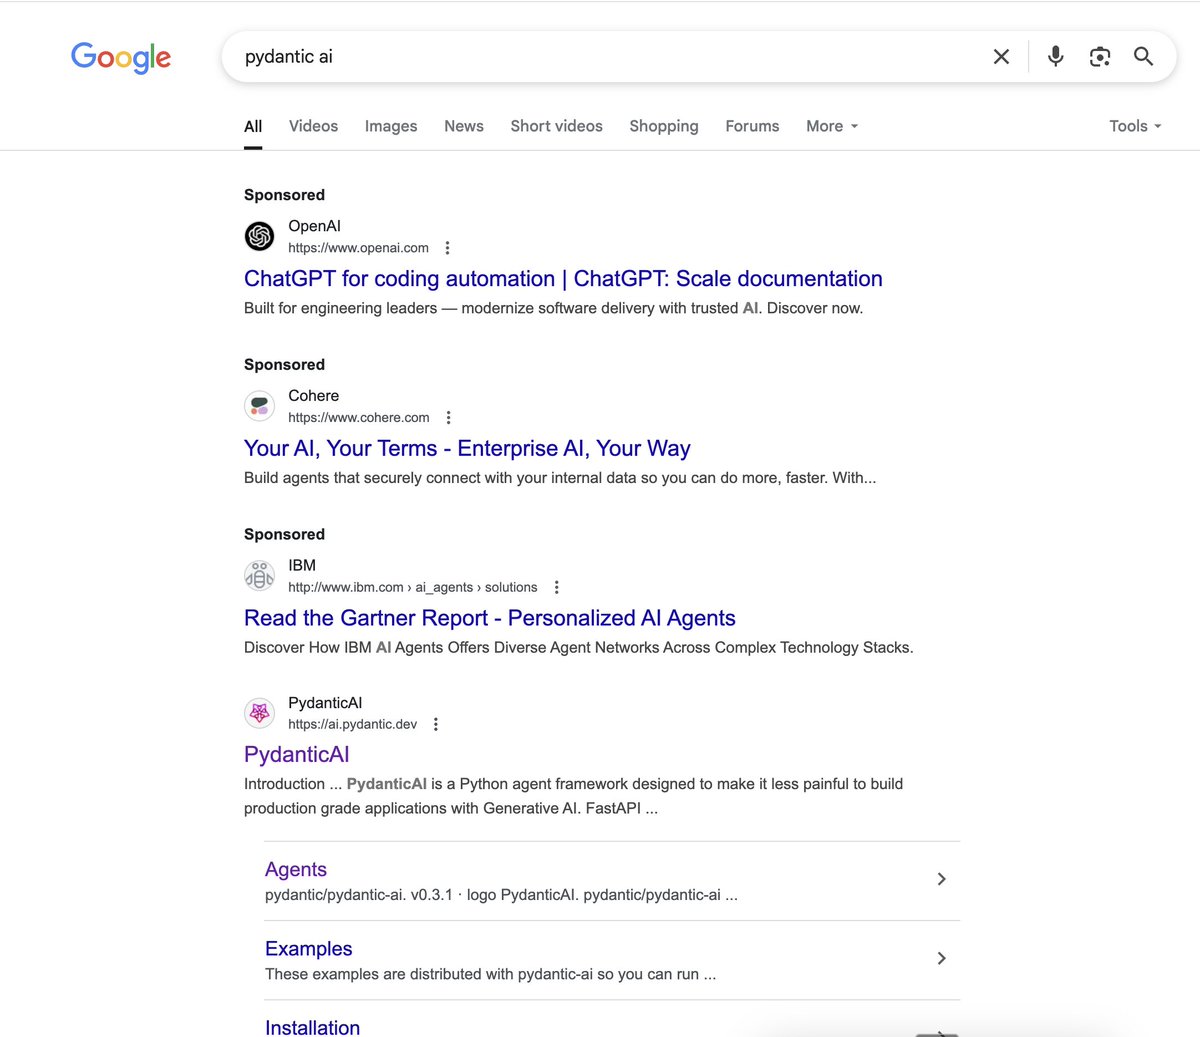Click 'Built for engineering leaders' ad description

pyautogui.click(x=553, y=308)
